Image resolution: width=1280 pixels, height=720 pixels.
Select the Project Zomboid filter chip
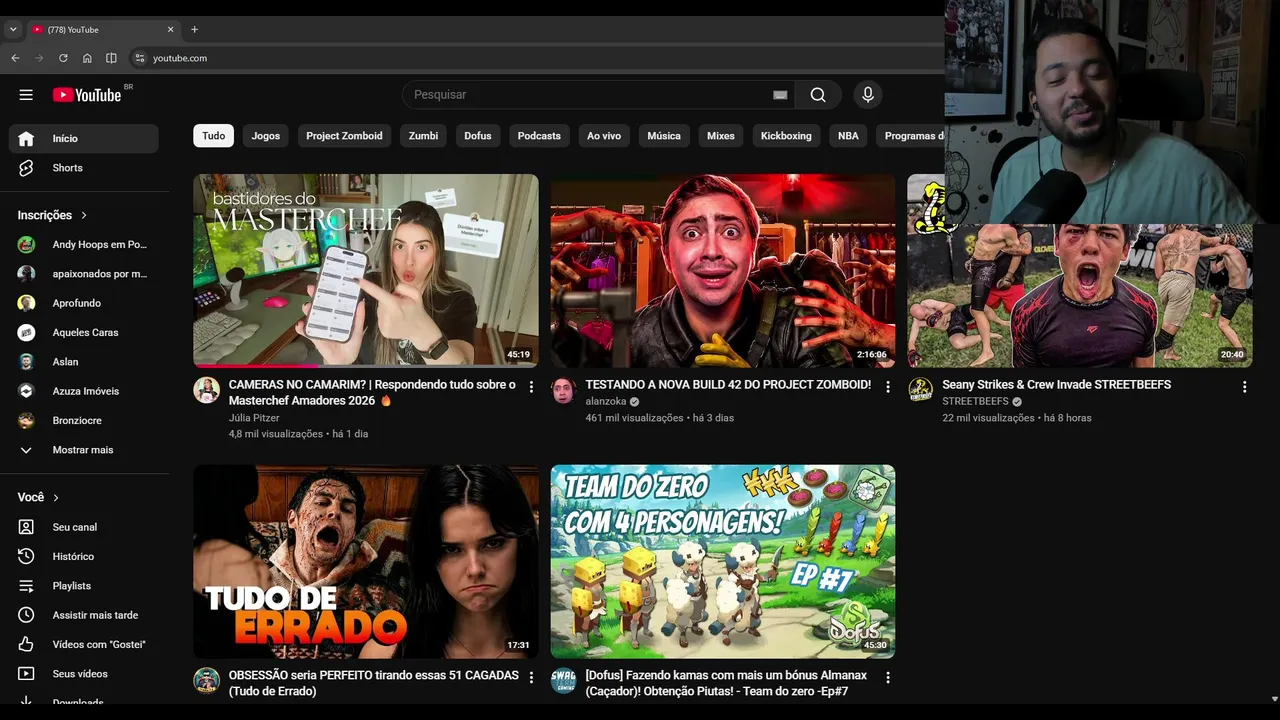344,136
